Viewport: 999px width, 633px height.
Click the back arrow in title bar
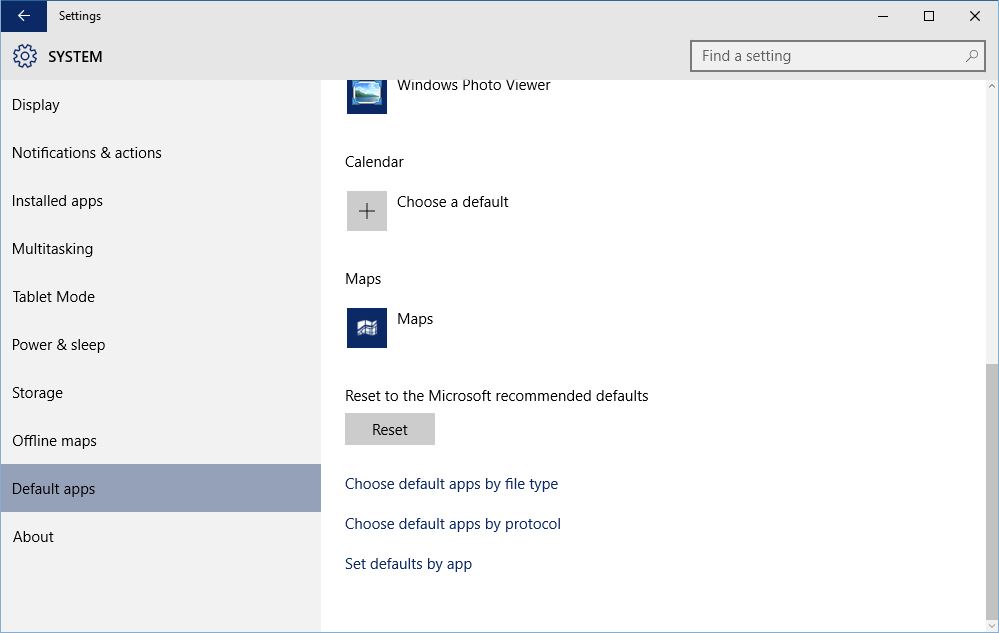(24, 16)
